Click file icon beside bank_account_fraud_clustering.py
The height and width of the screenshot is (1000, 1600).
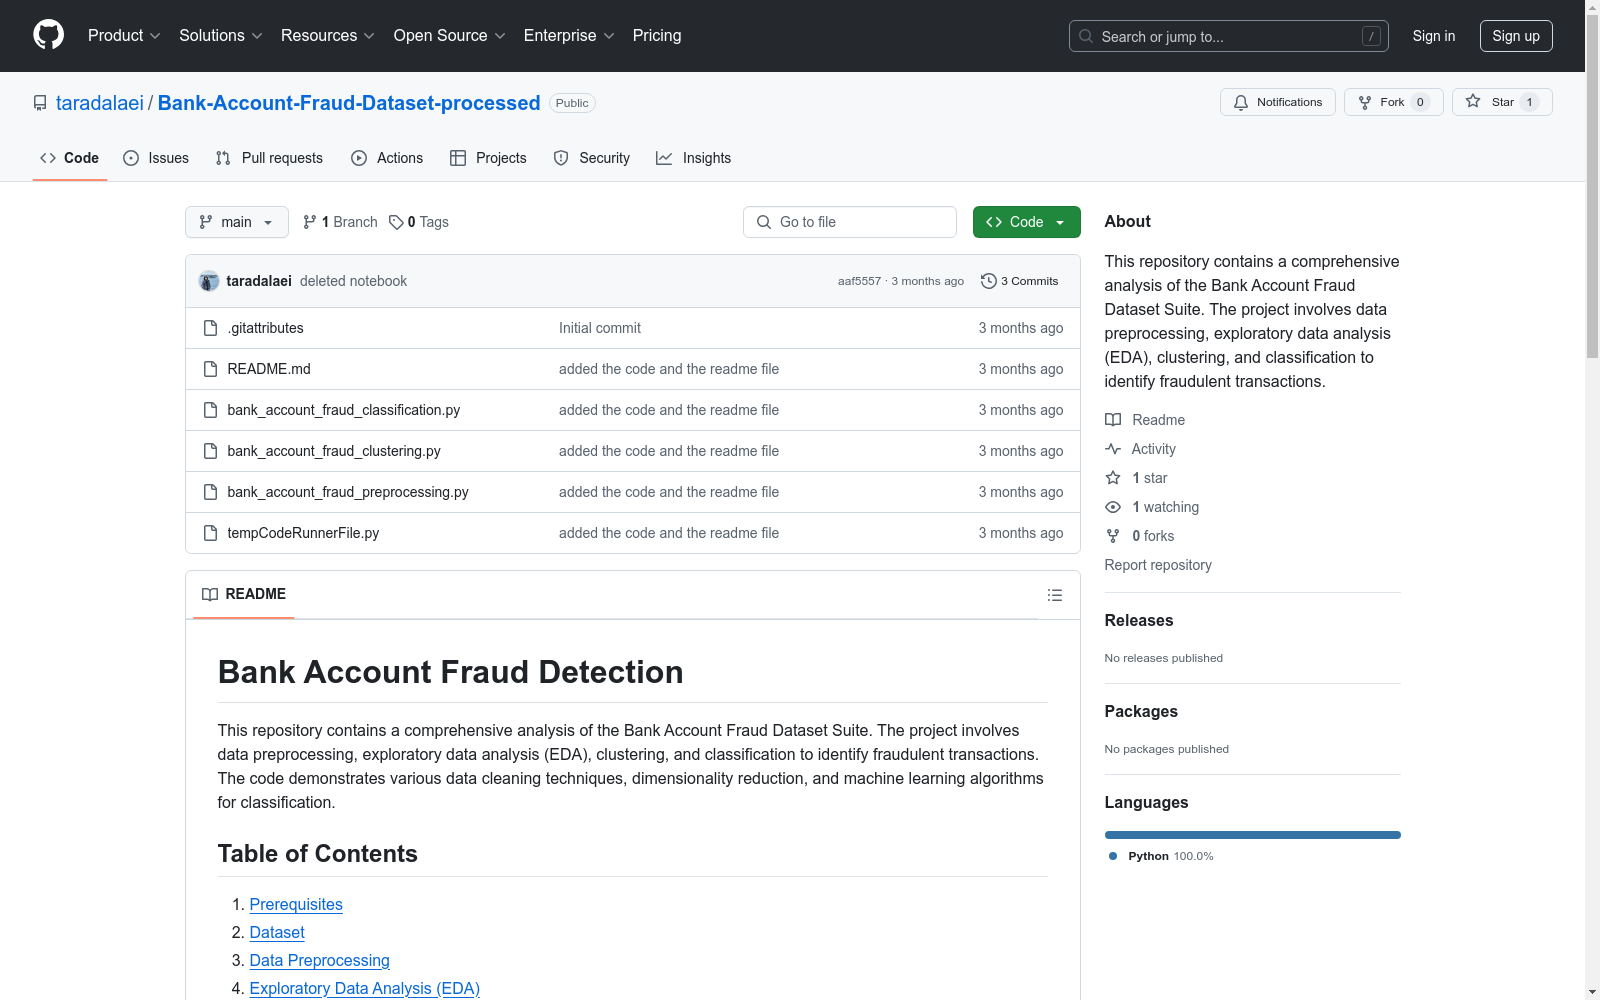click(x=210, y=451)
